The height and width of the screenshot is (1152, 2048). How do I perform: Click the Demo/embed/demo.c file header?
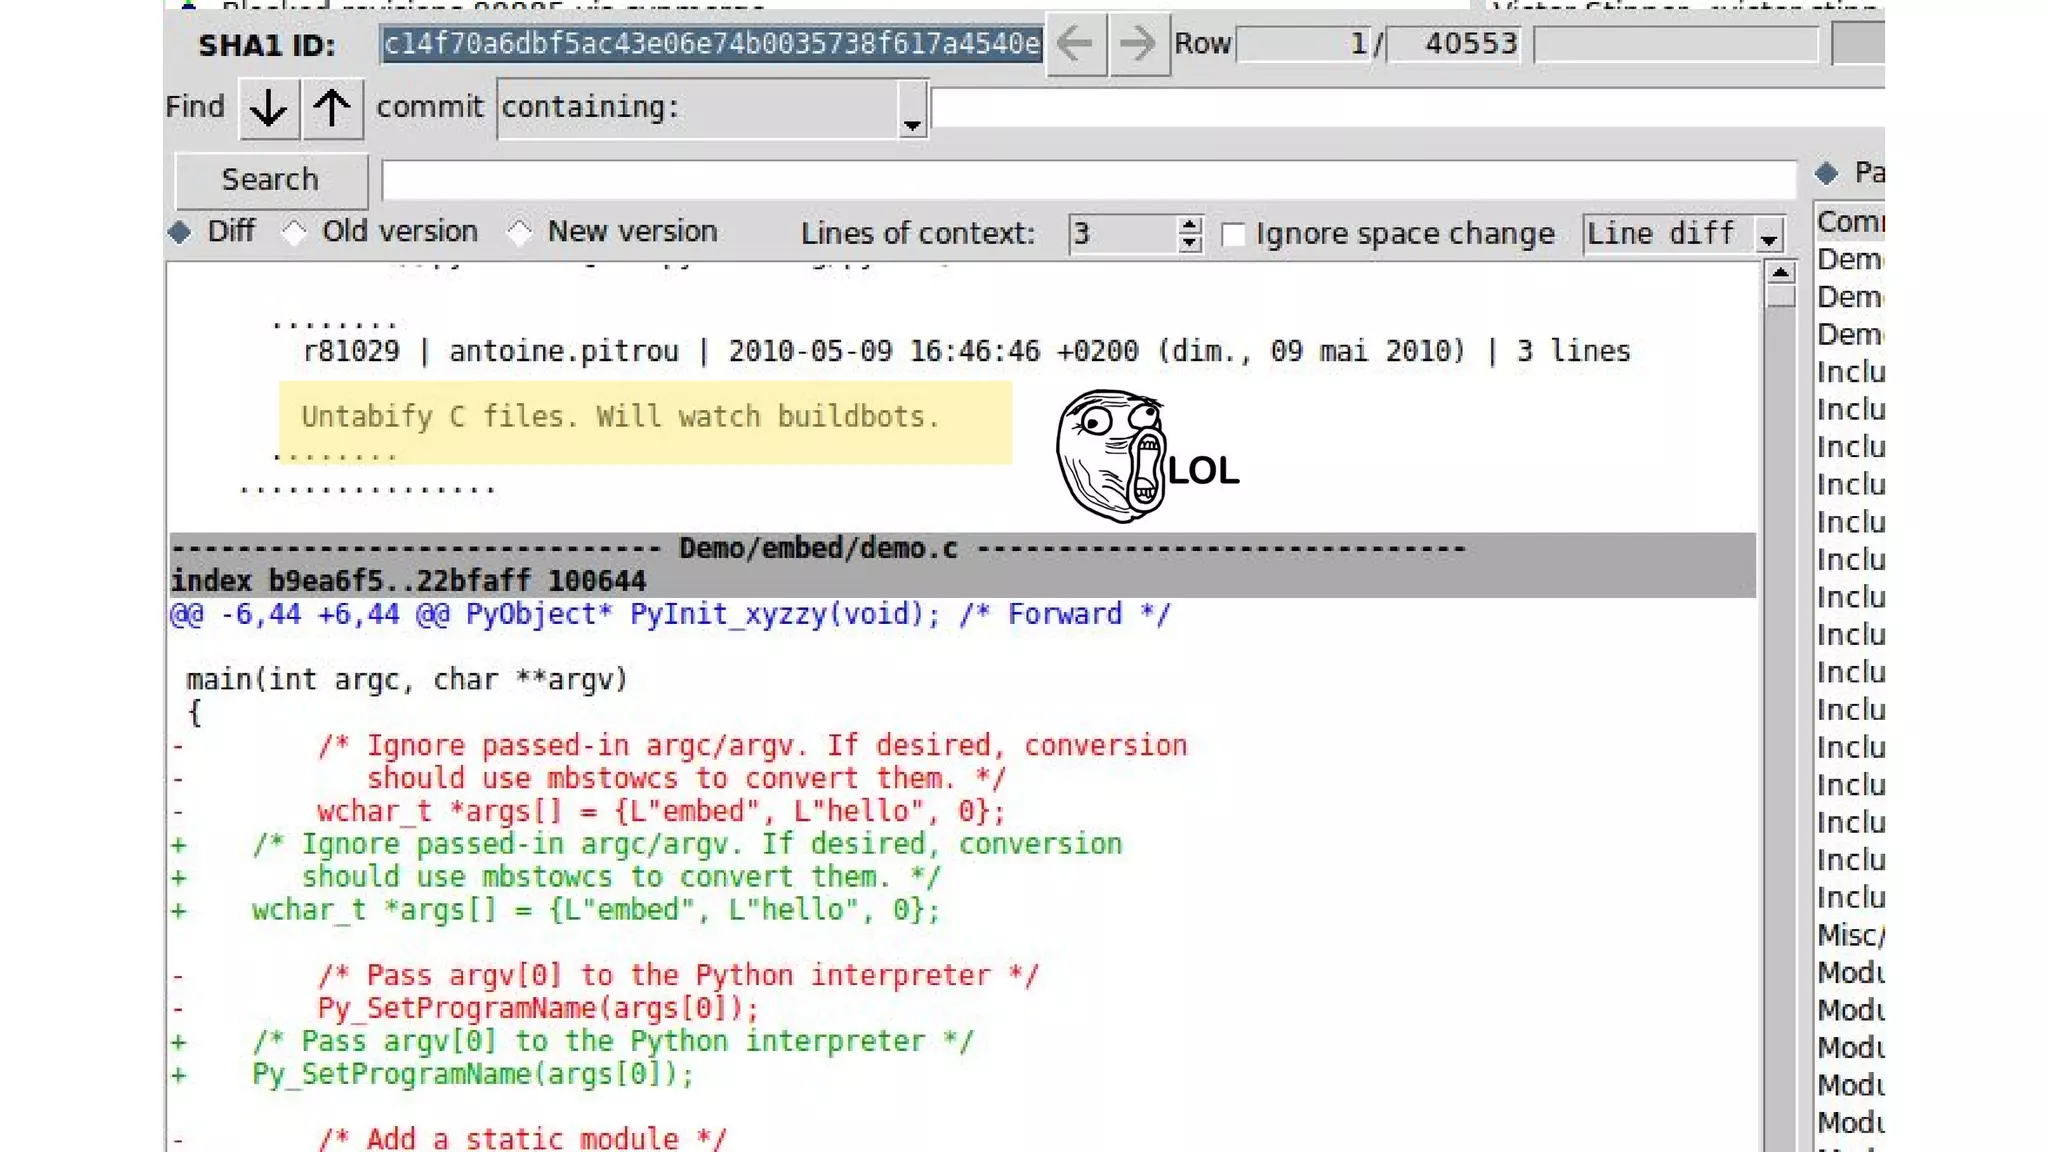817,548
